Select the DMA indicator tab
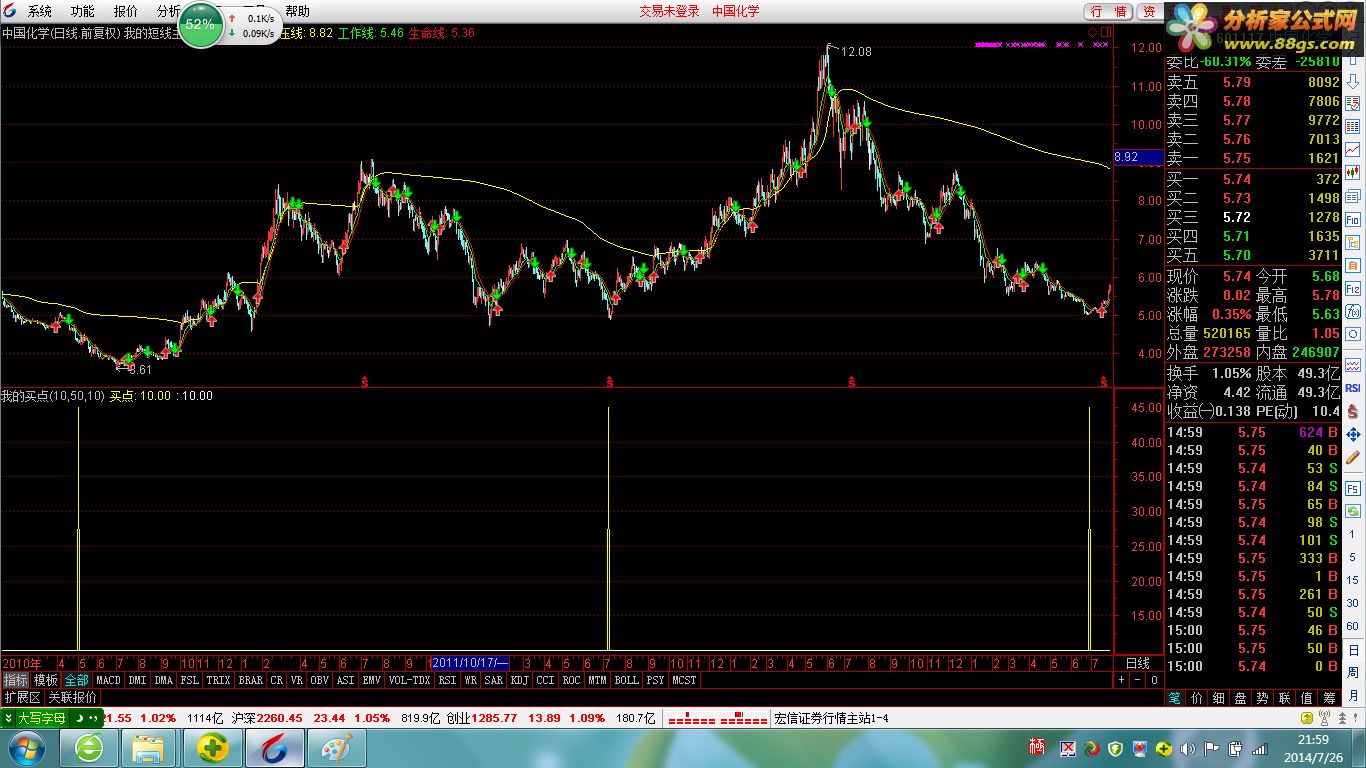Image resolution: width=1366 pixels, height=768 pixels. pos(163,680)
